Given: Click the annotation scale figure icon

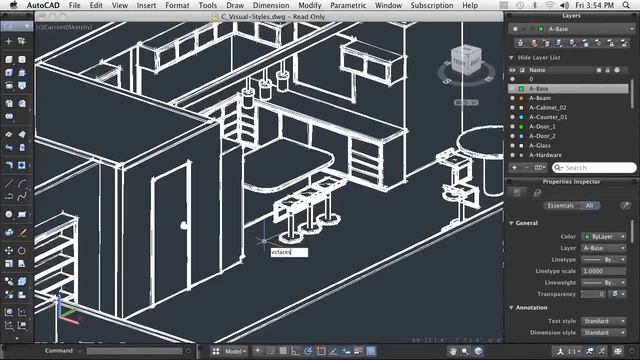Looking at the screenshot, I should (x=560, y=351).
